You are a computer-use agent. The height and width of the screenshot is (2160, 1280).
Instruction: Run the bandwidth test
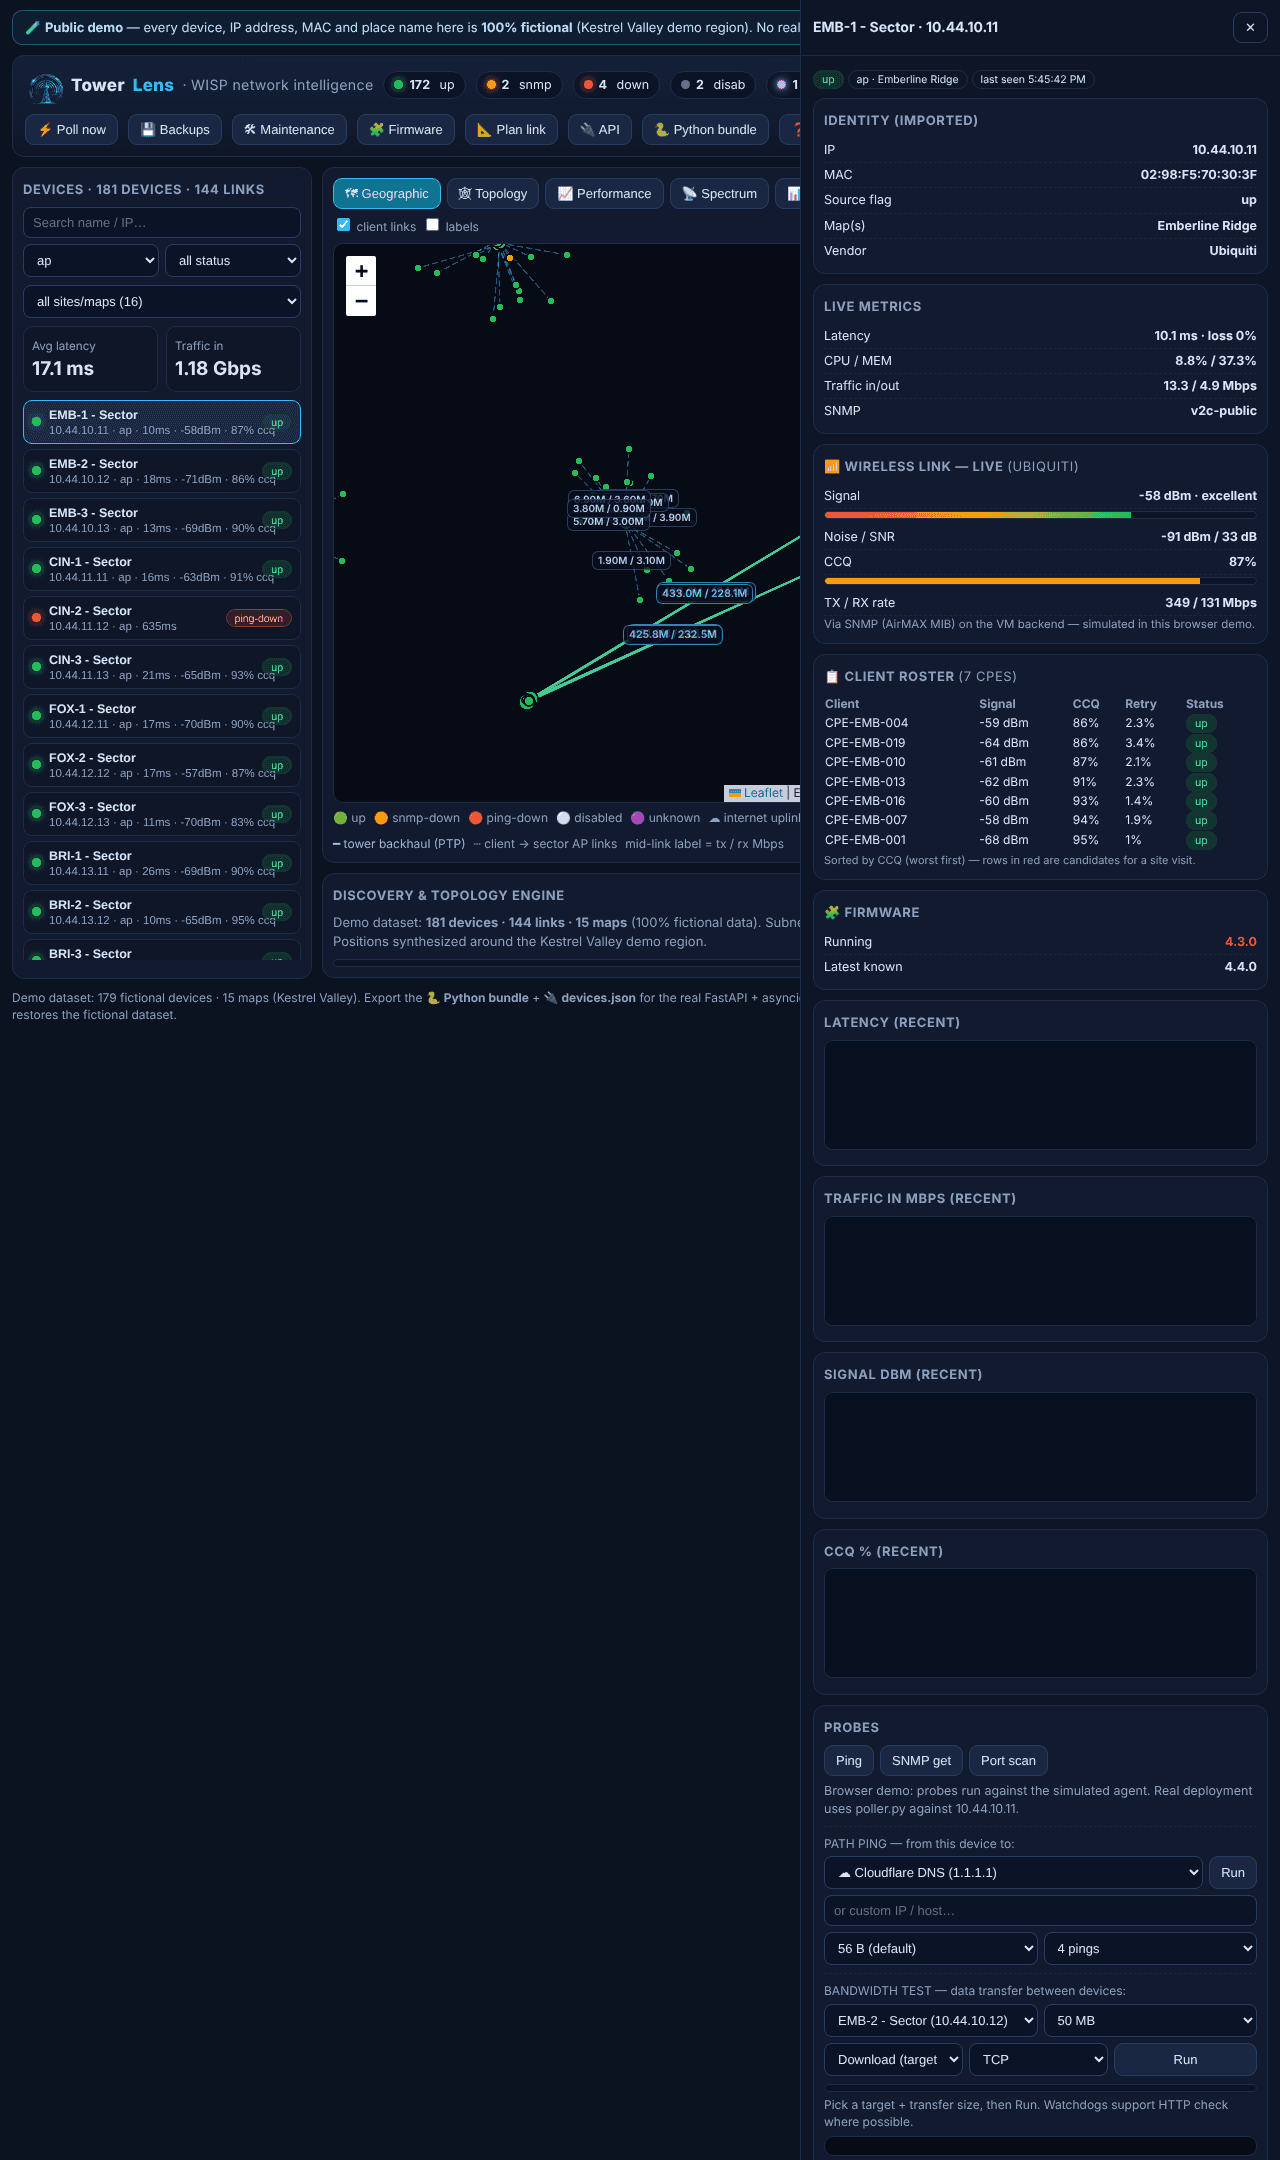pyautogui.click(x=1185, y=2060)
